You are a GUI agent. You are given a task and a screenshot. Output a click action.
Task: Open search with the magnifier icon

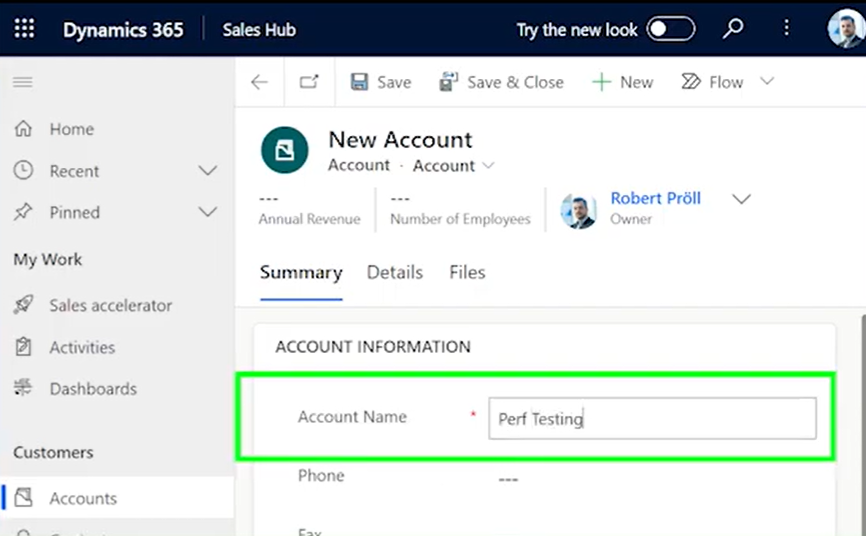coord(733,28)
